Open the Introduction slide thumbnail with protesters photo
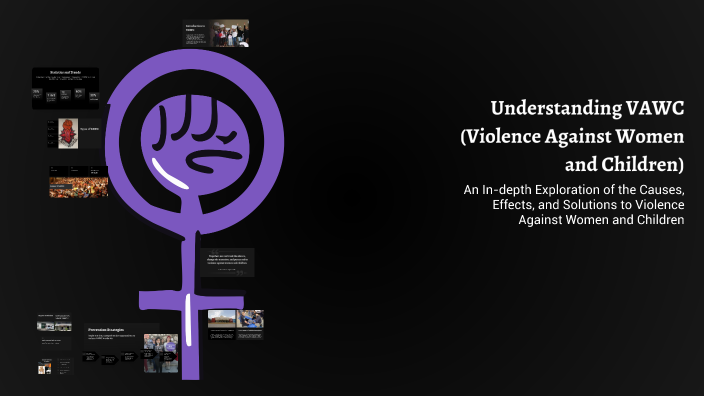The image size is (704, 396). (216, 33)
